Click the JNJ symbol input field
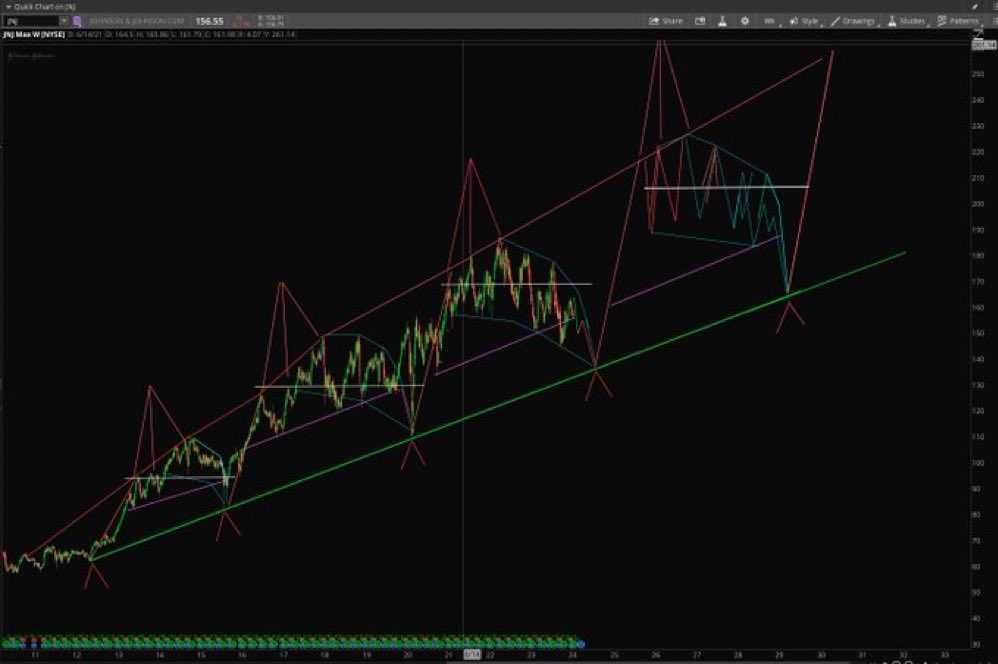The width and height of the screenshot is (998, 664). click(31, 21)
